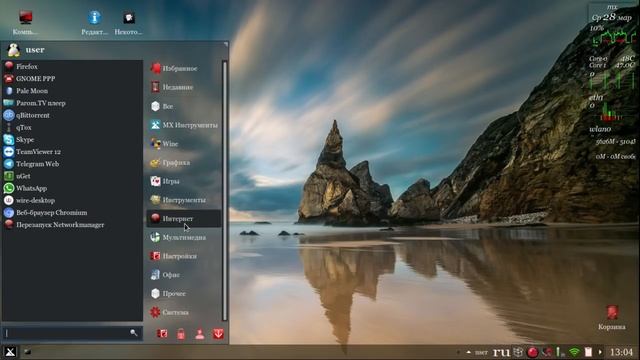Launch Firefox from the Internet list
This screenshot has height=360, width=640.
[x=72, y=66]
